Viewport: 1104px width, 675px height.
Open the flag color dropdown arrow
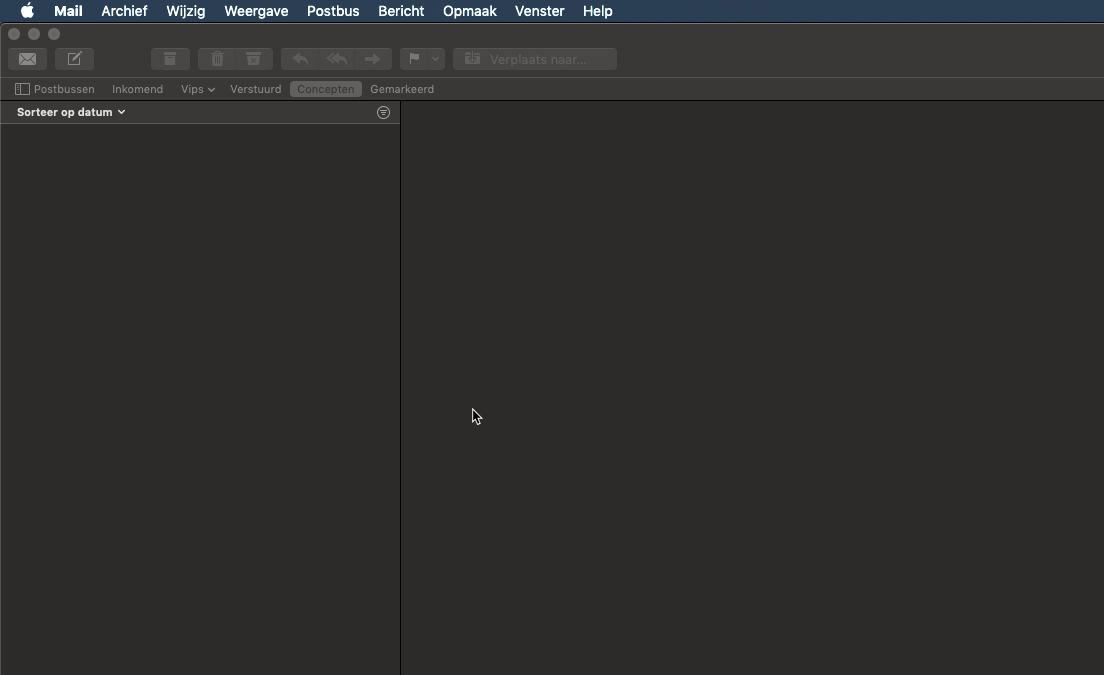pos(436,59)
